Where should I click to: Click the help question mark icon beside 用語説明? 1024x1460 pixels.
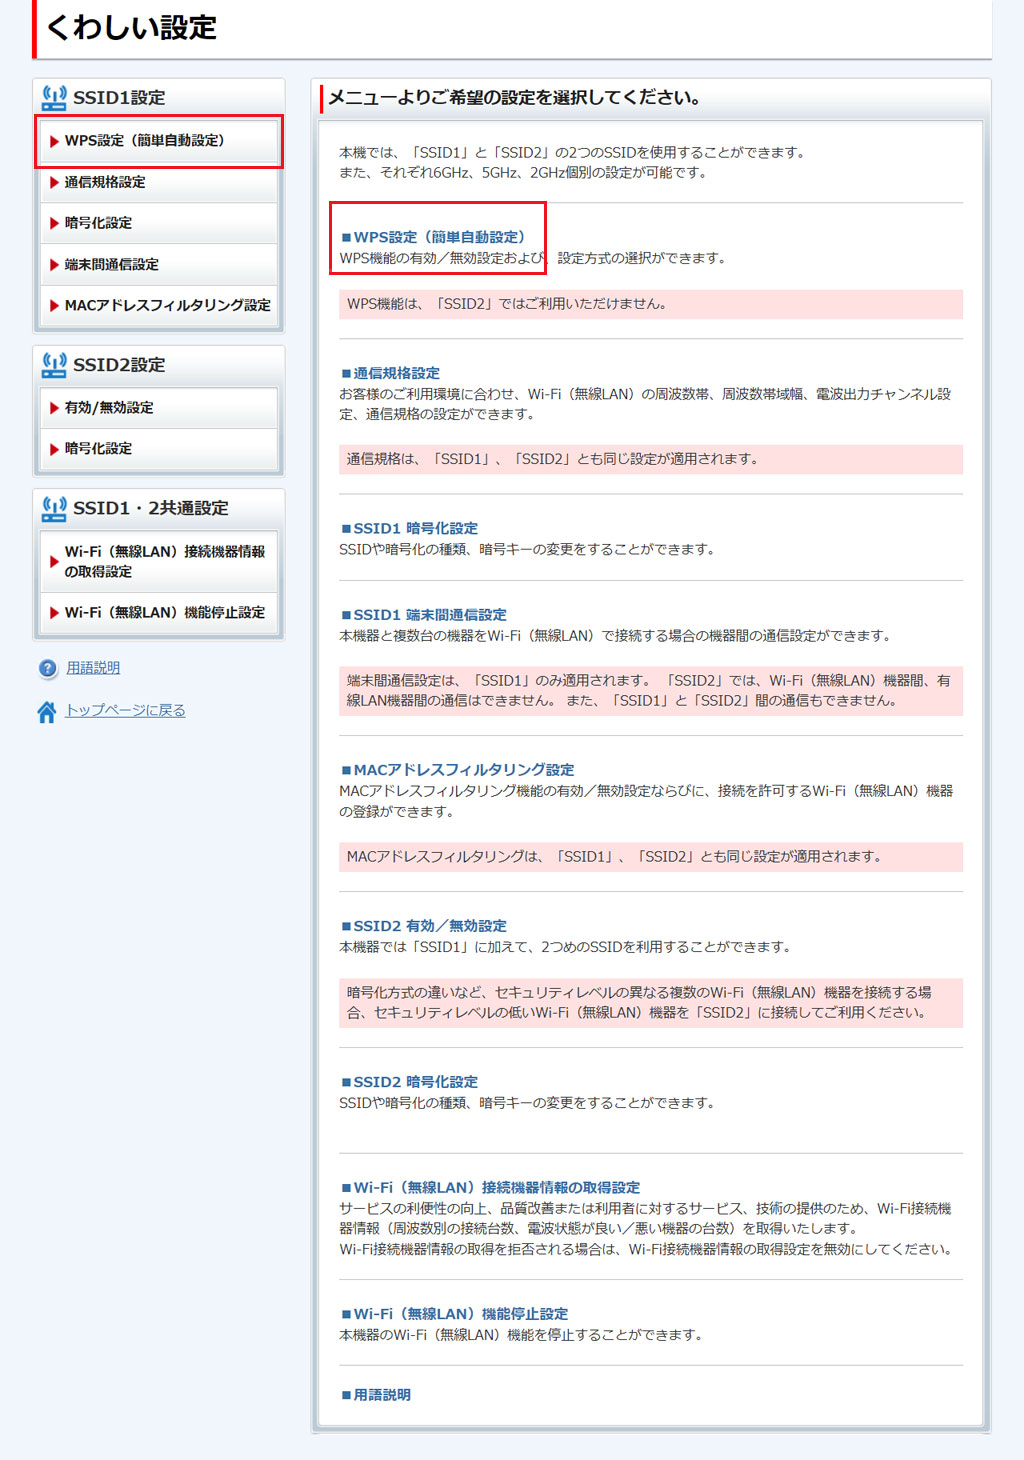tap(47, 669)
